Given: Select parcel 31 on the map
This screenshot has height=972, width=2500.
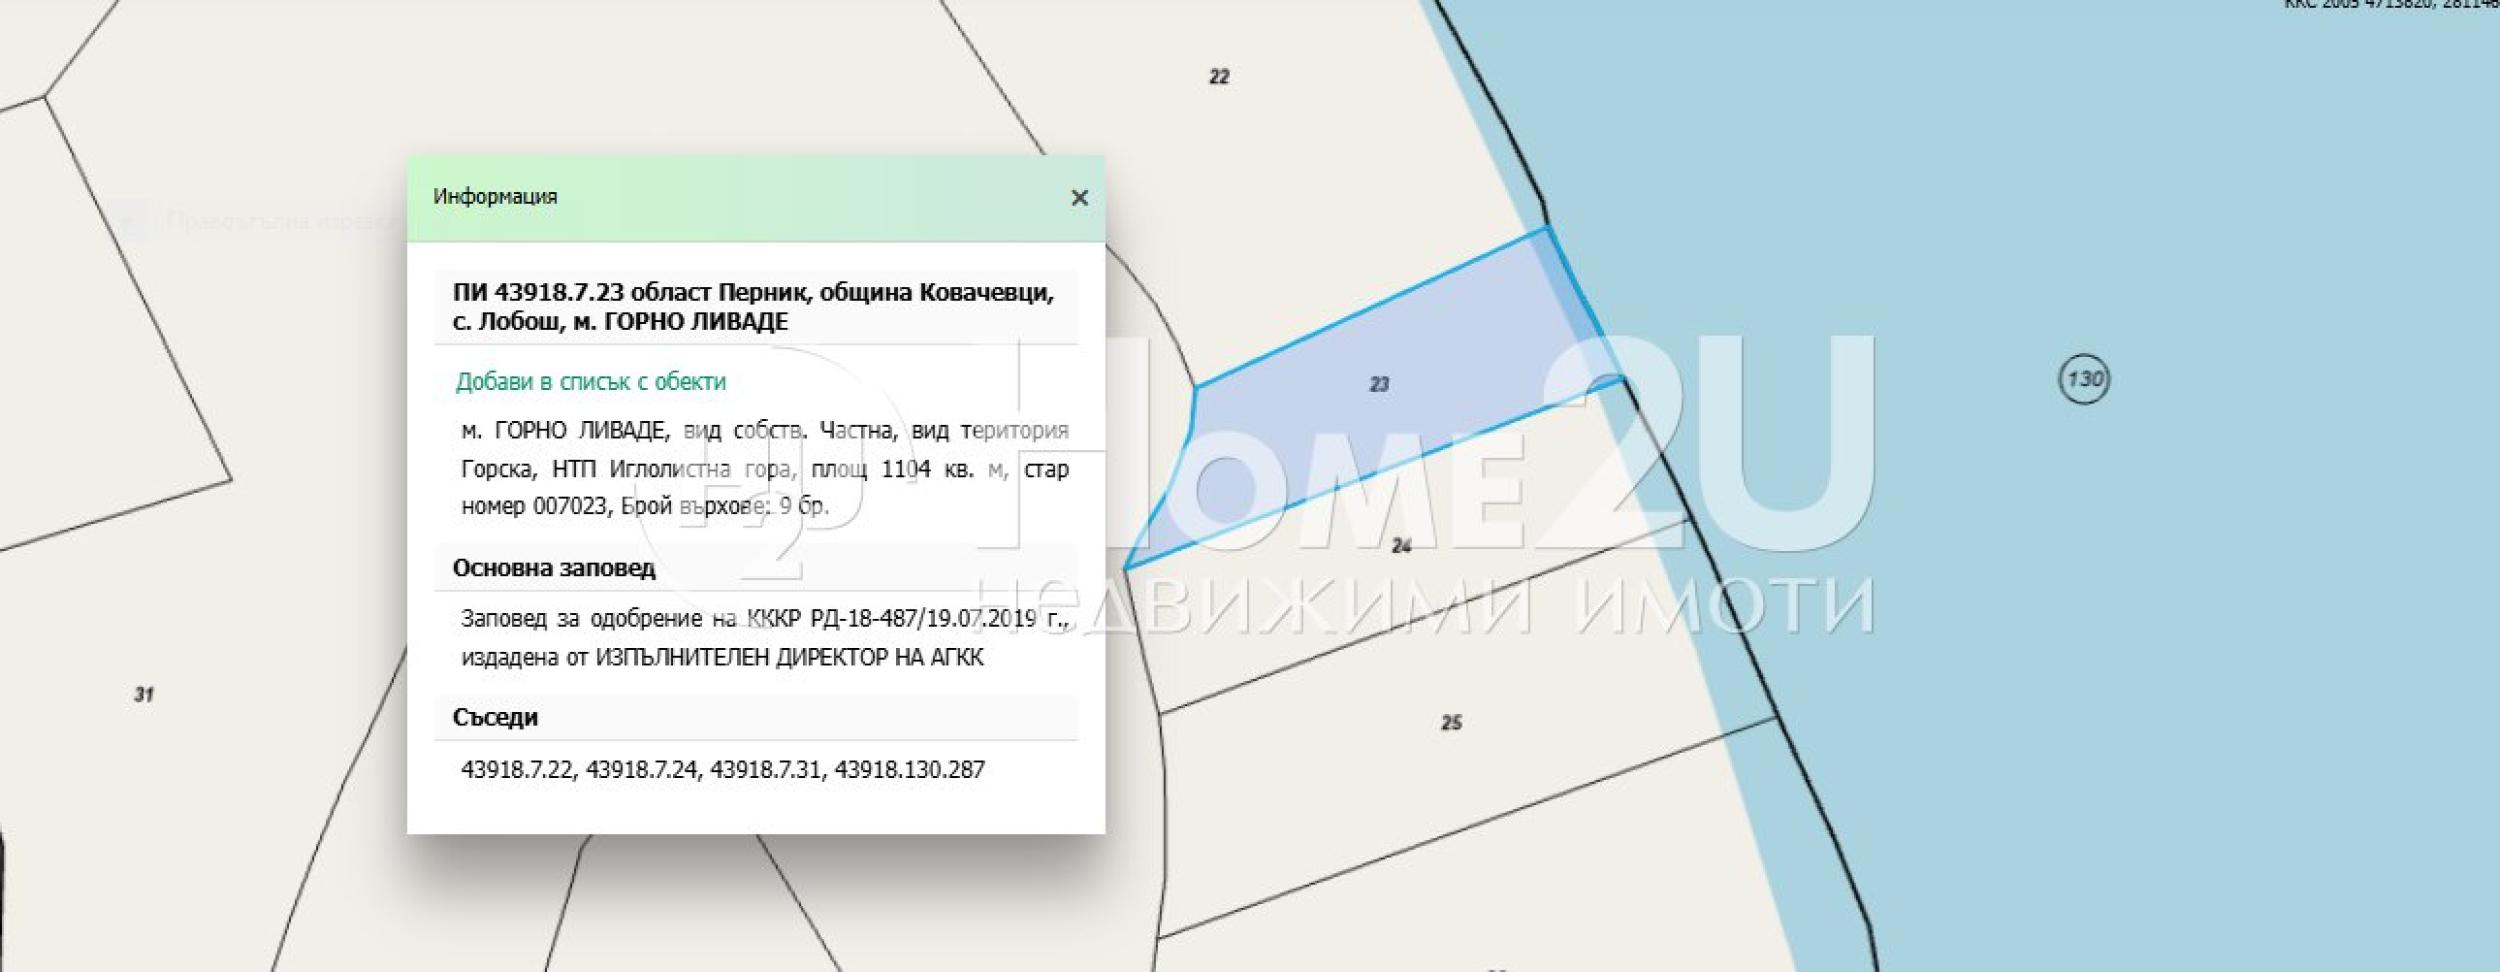Looking at the screenshot, I should point(144,695).
